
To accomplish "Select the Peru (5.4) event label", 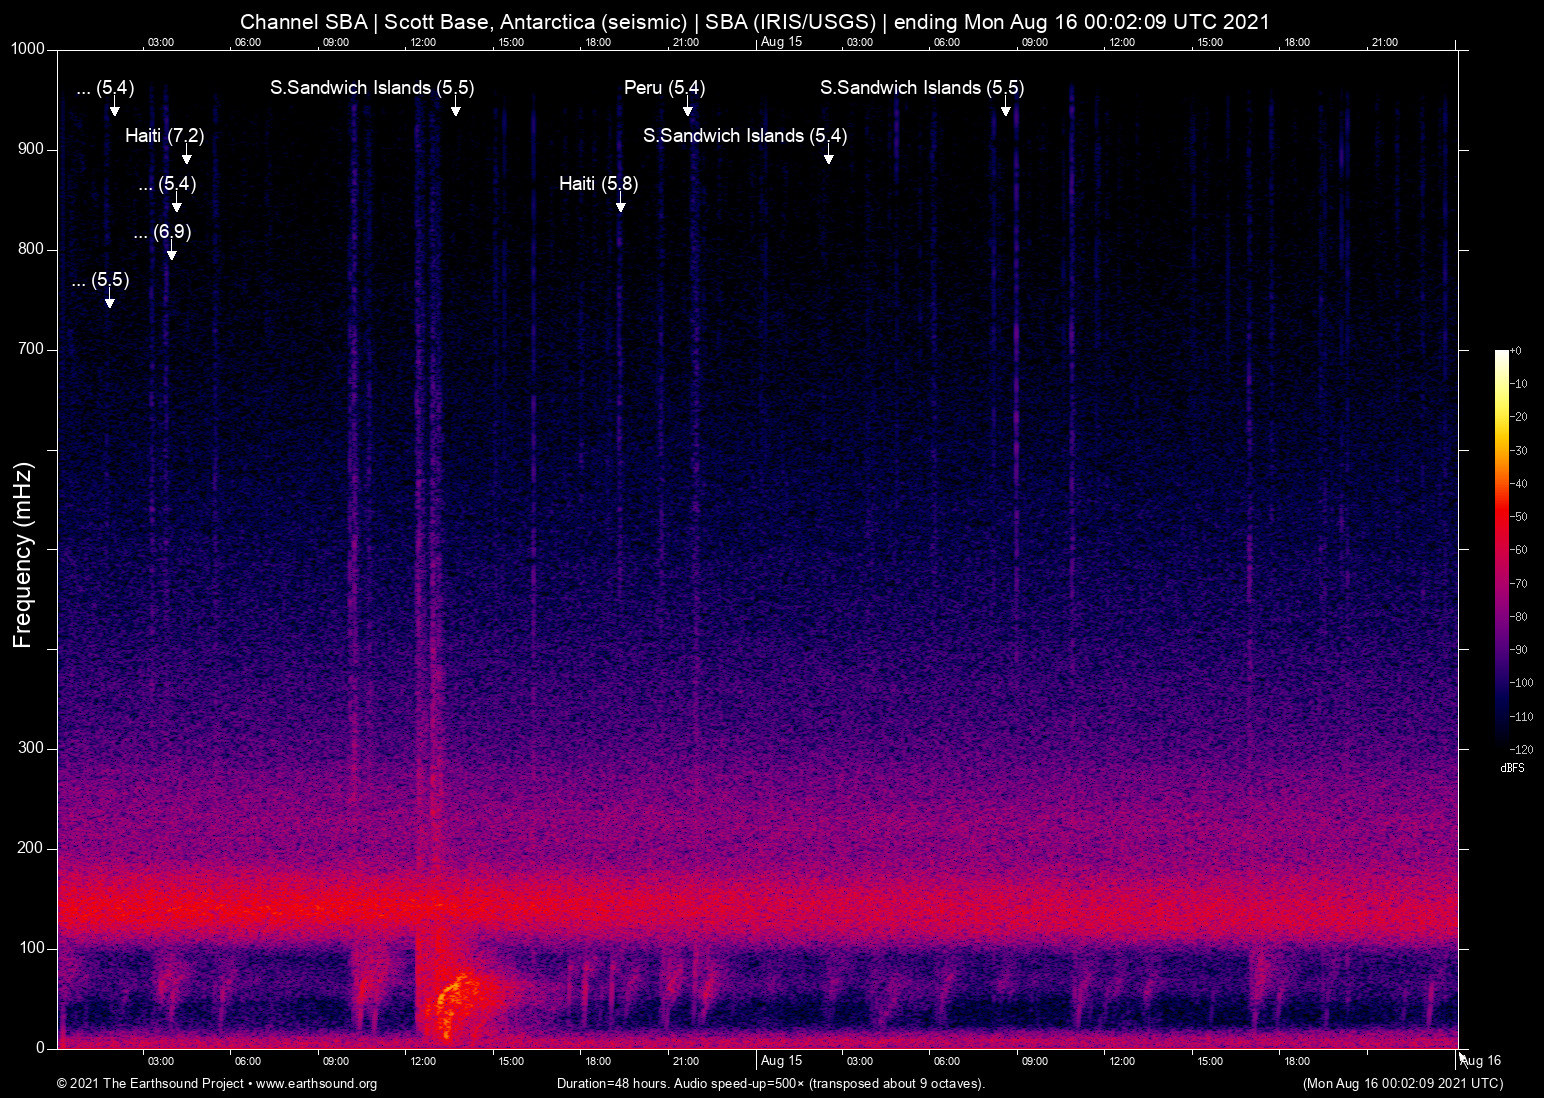I will click(664, 88).
